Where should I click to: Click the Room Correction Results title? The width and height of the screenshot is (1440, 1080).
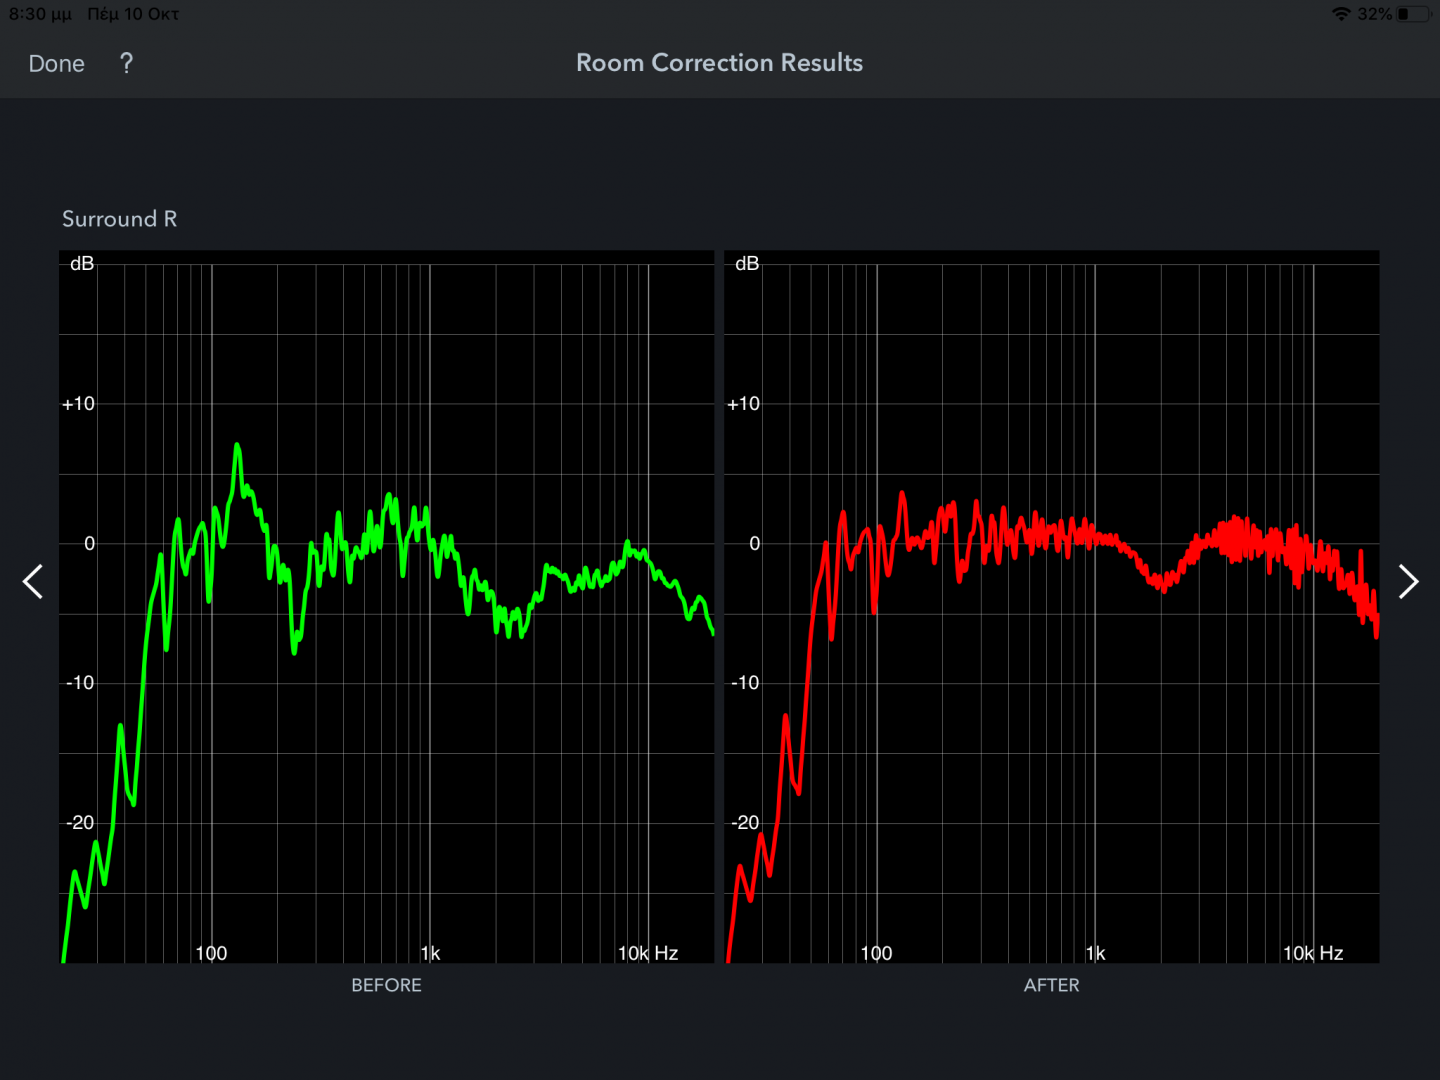click(x=719, y=63)
